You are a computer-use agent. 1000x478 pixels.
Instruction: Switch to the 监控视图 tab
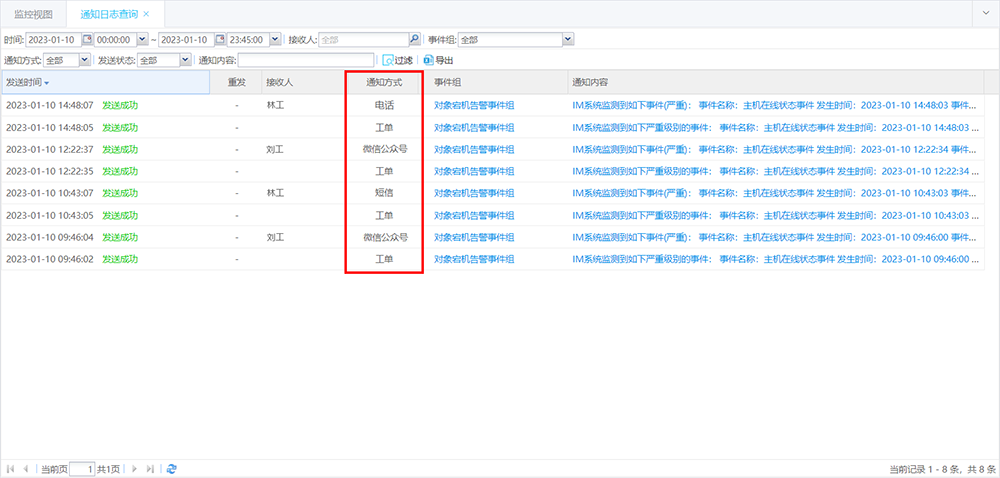(x=34, y=13)
